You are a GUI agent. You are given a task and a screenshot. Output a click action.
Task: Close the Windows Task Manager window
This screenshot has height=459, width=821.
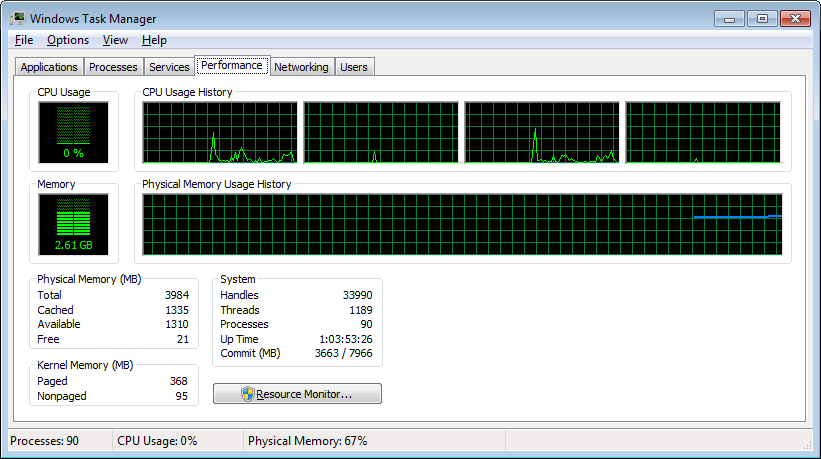[x=796, y=17]
